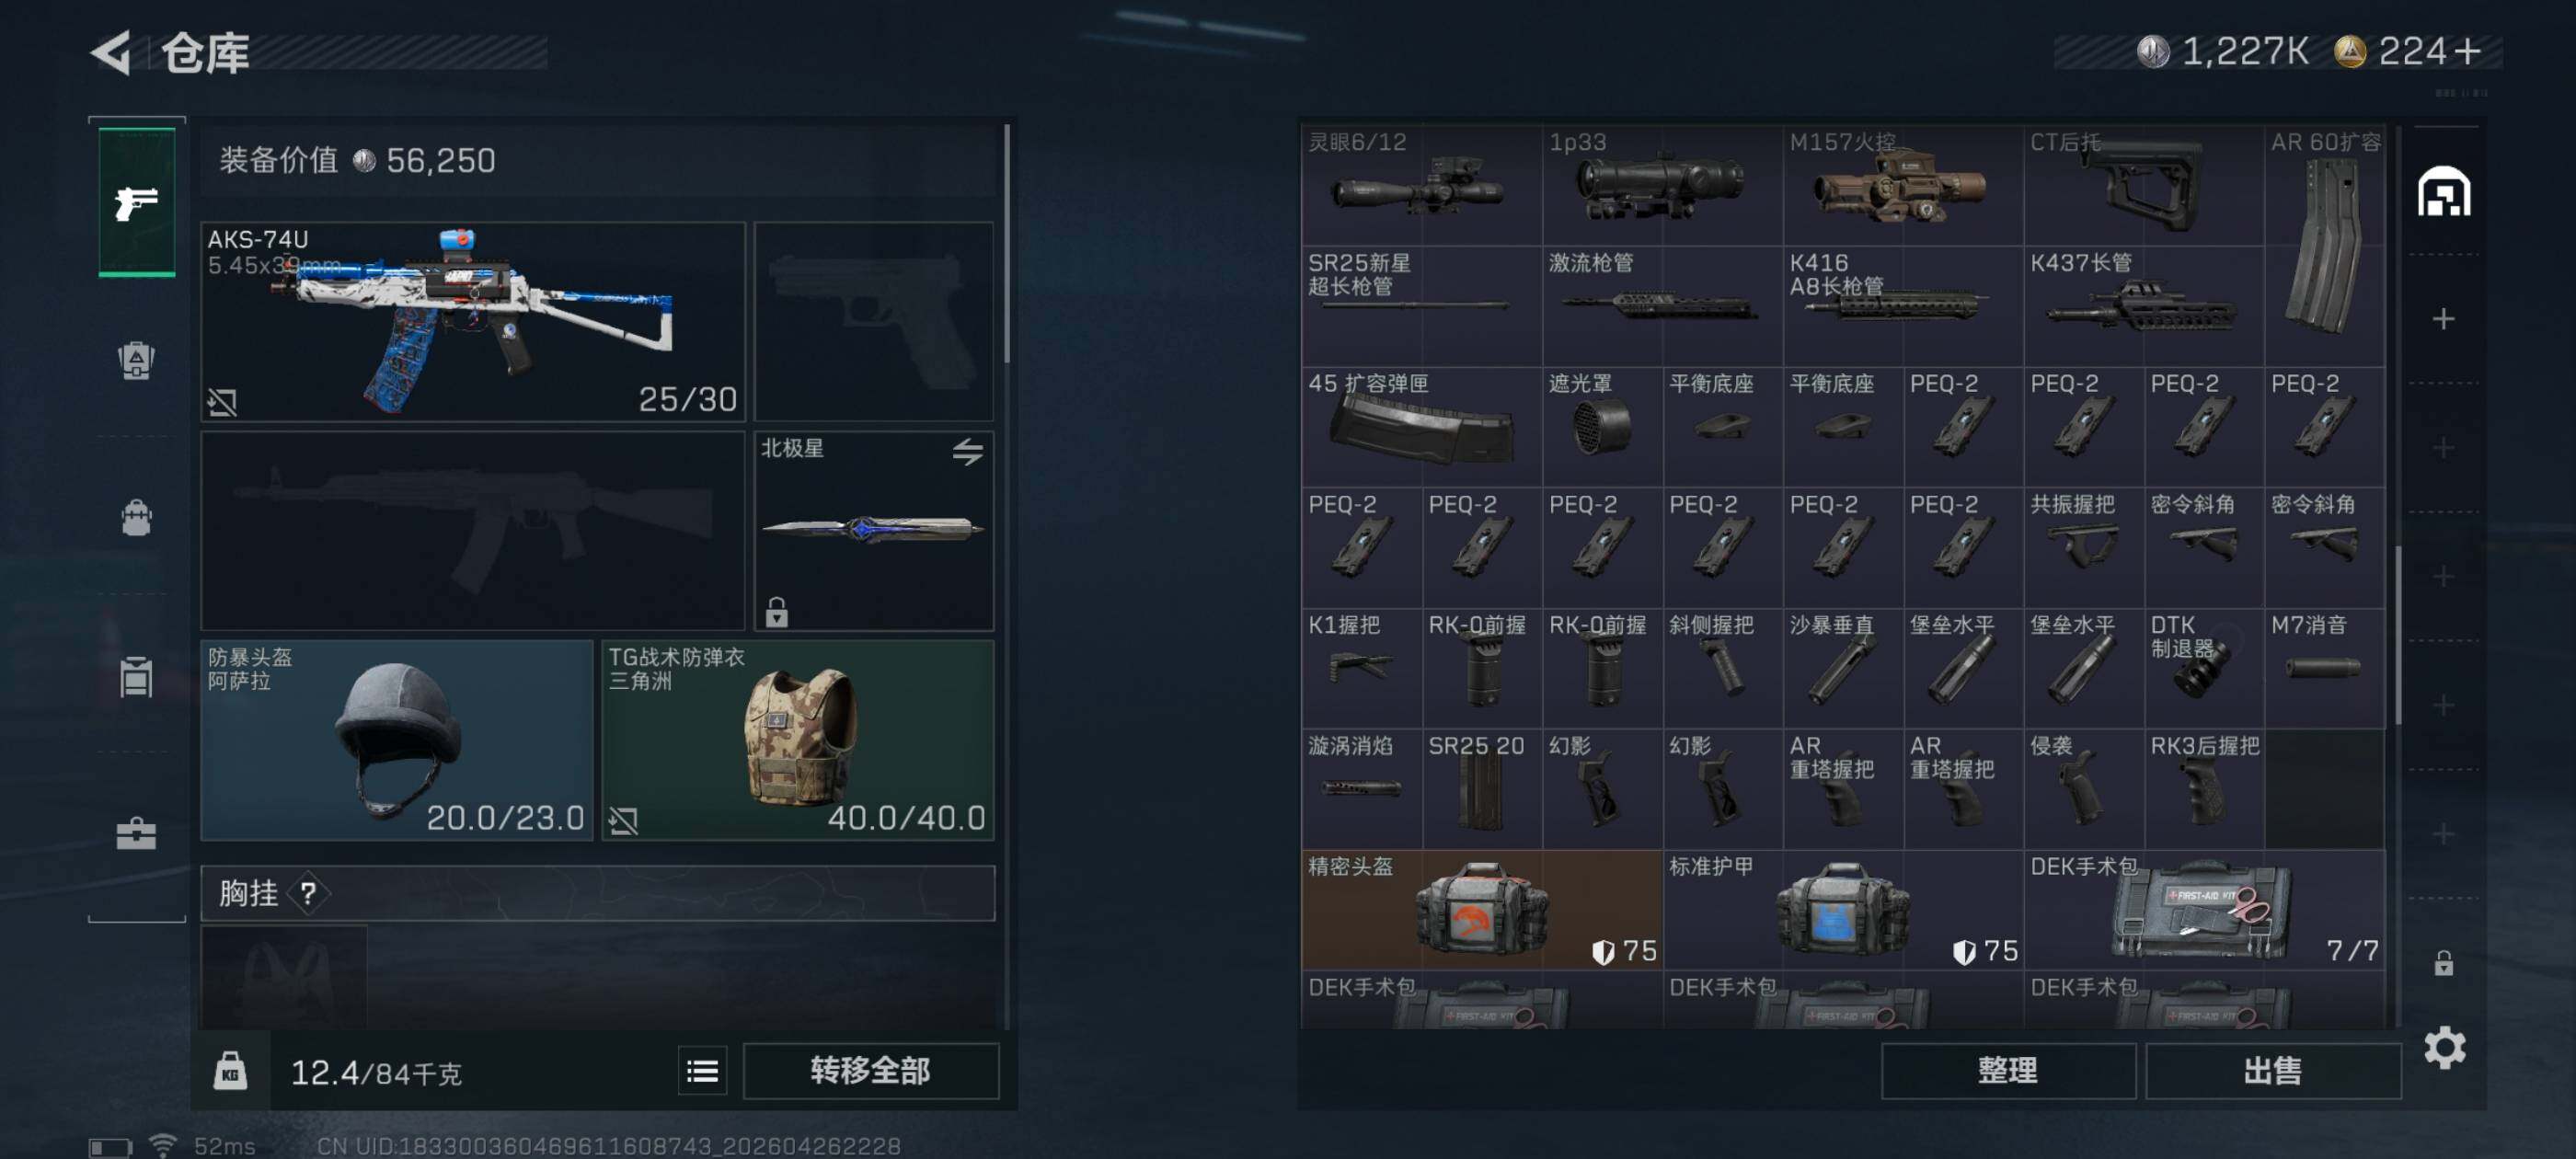Image resolution: width=2576 pixels, height=1159 pixels.
Task: Open the settings gear icon at bottom right
Action: pyautogui.click(x=2444, y=1047)
